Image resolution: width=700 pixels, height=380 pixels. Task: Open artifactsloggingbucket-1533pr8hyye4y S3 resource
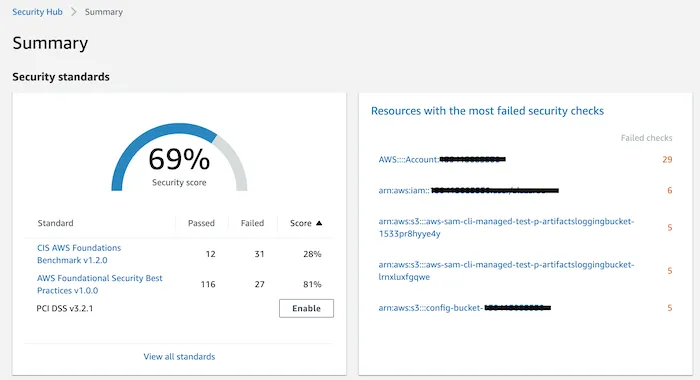(506, 227)
